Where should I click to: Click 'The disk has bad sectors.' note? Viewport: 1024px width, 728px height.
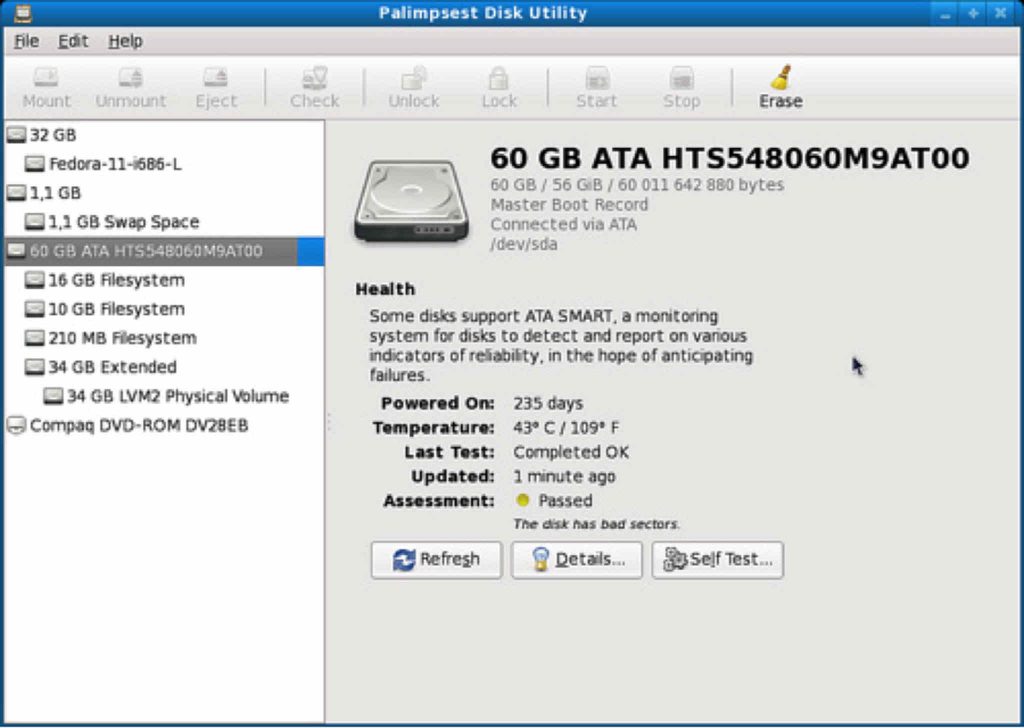tap(596, 524)
